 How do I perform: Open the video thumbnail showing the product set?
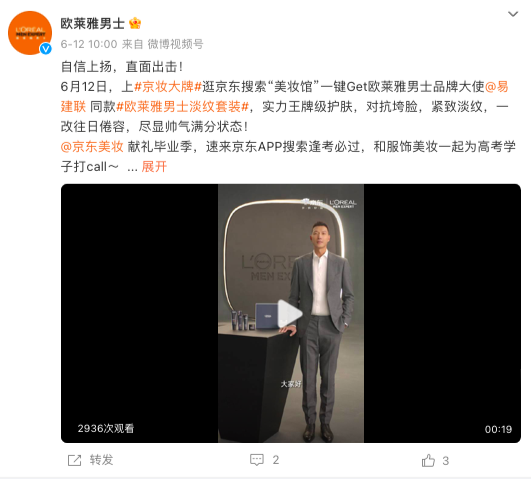tap(291, 313)
